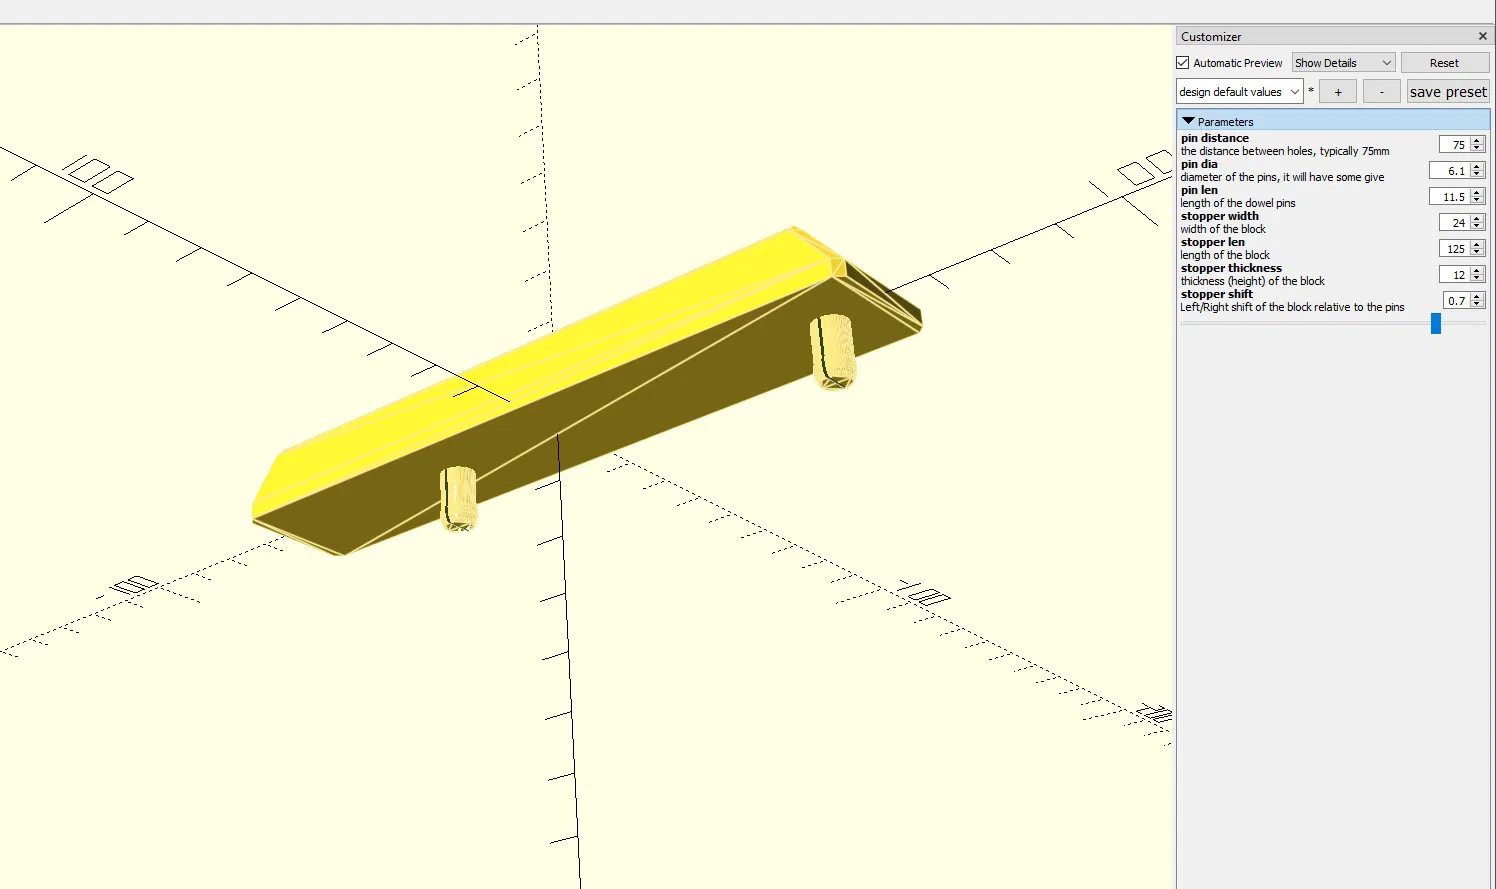This screenshot has width=1496, height=889.
Task: Click the pin distance spinner arrows
Action: tap(1477, 145)
